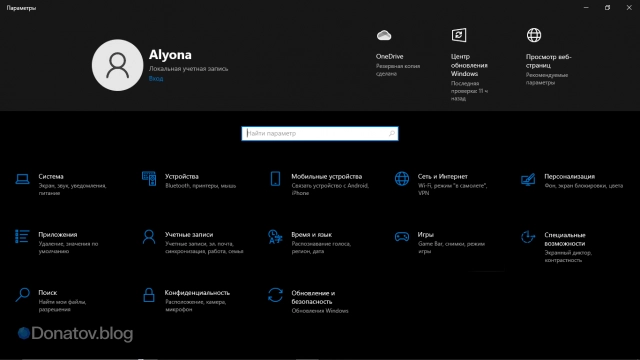Select the Персонализация brush icon
Image resolution: width=640 pixels, height=360 pixels.
pyautogui.click(x=528, y=179)
